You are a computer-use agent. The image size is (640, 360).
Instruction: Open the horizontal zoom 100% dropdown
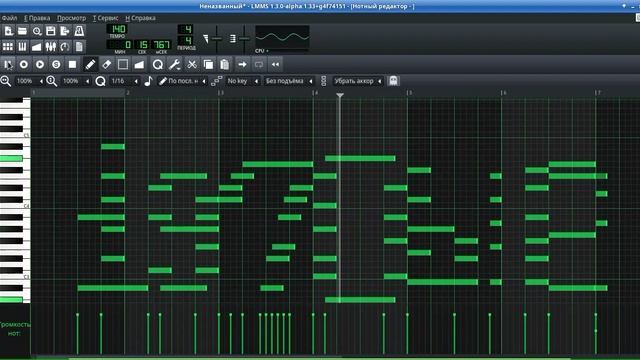(x=29, y=81)
